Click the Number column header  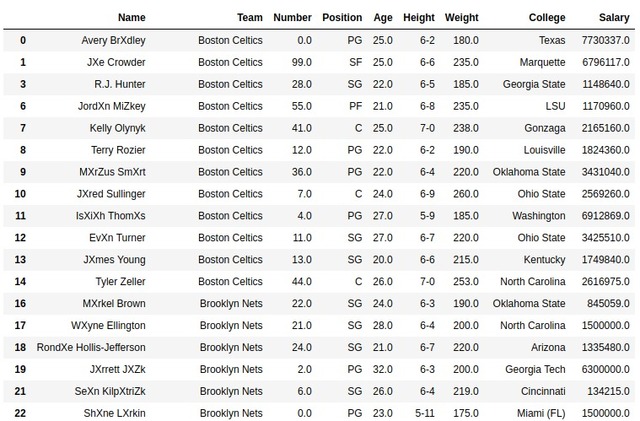(292, 17)
